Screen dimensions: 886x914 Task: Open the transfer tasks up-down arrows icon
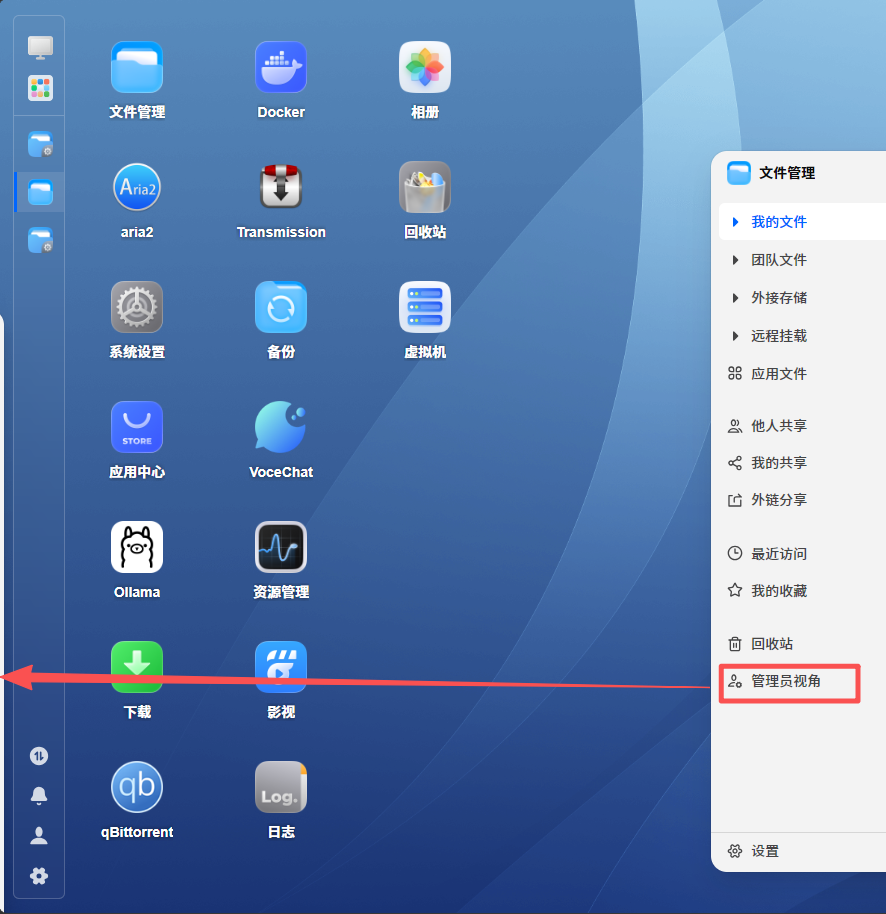(x=39, y=756)
